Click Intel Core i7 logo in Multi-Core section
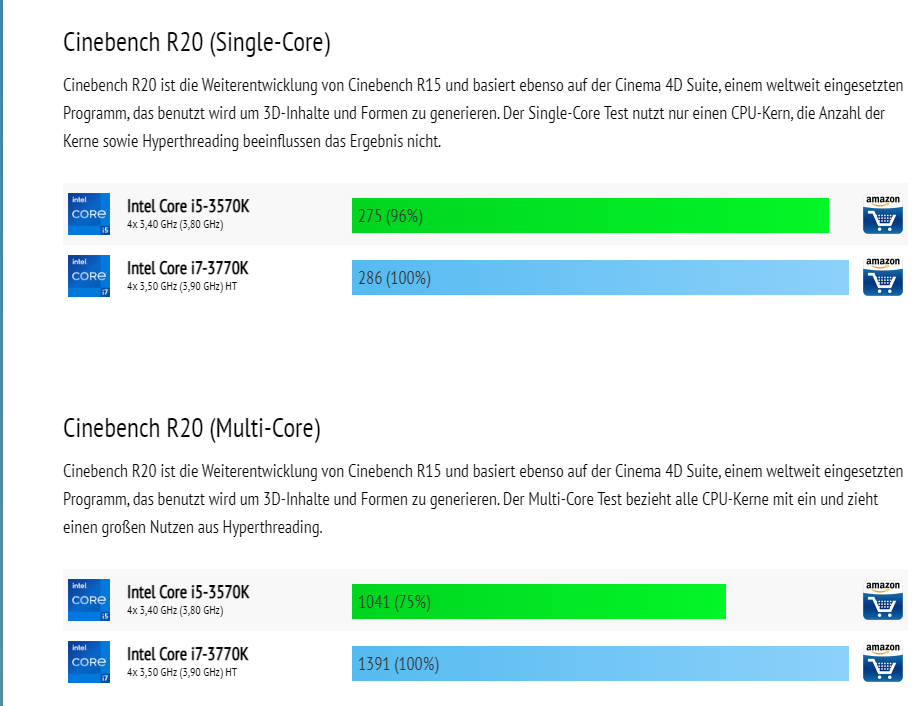 coord(89,663)
